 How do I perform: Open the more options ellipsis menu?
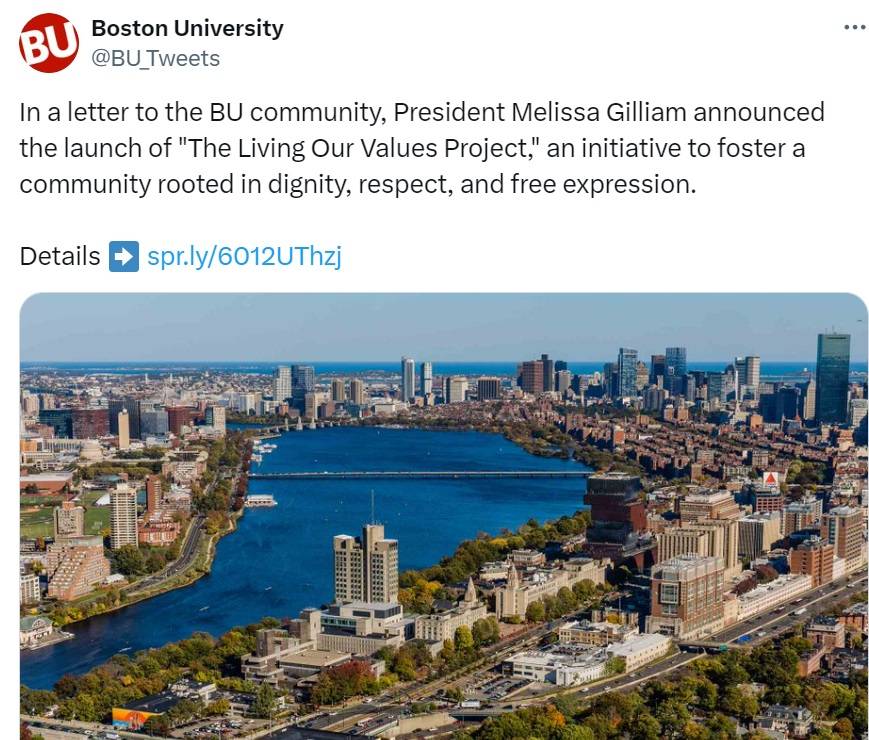[x=854, y=27]
